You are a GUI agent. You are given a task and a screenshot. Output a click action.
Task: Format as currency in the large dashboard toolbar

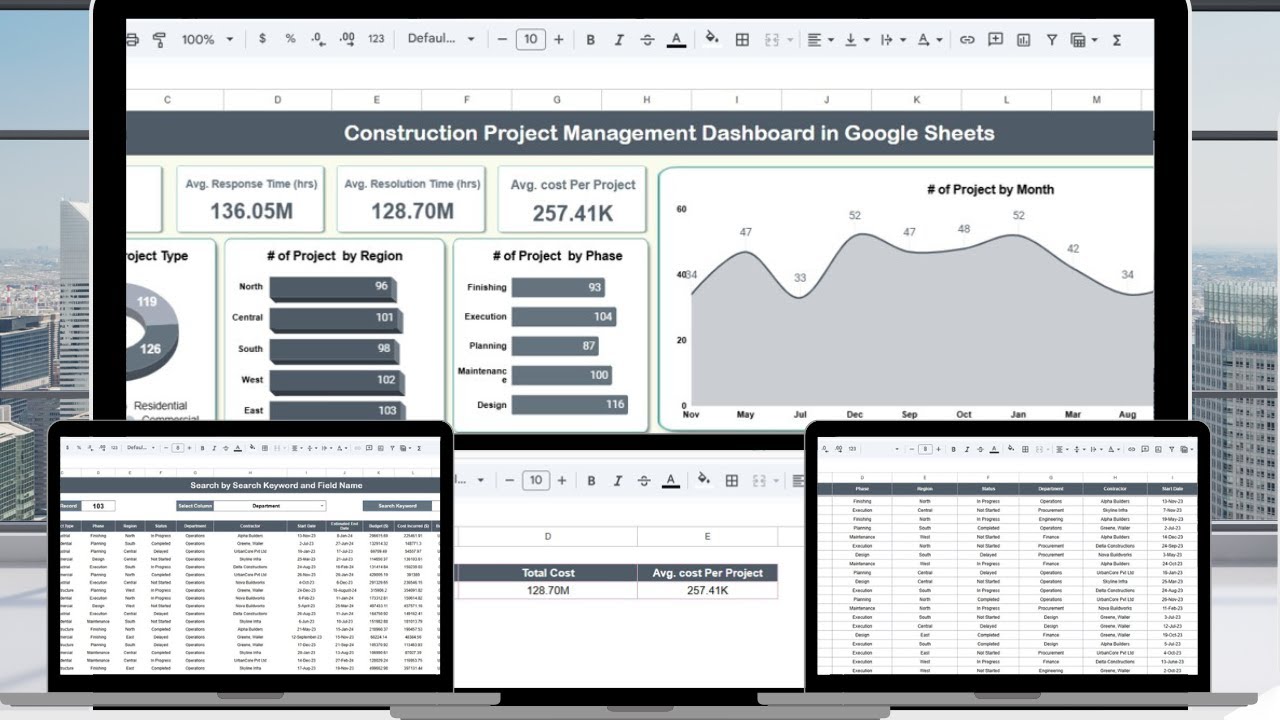point(262,39)
